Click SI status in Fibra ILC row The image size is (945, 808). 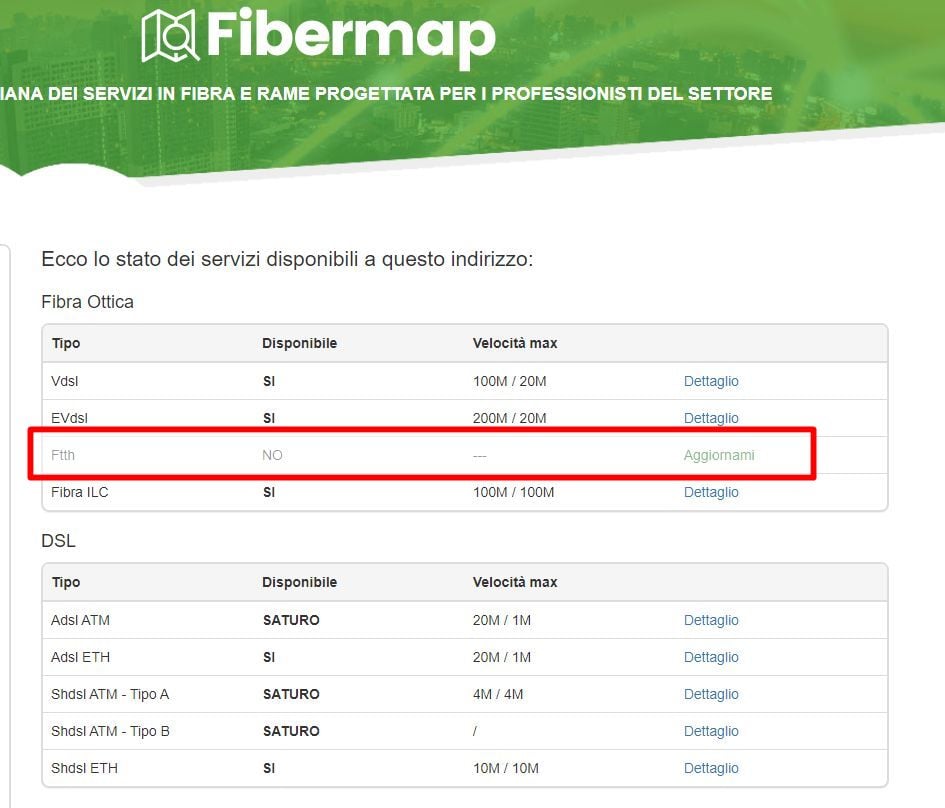click(269, 492)
